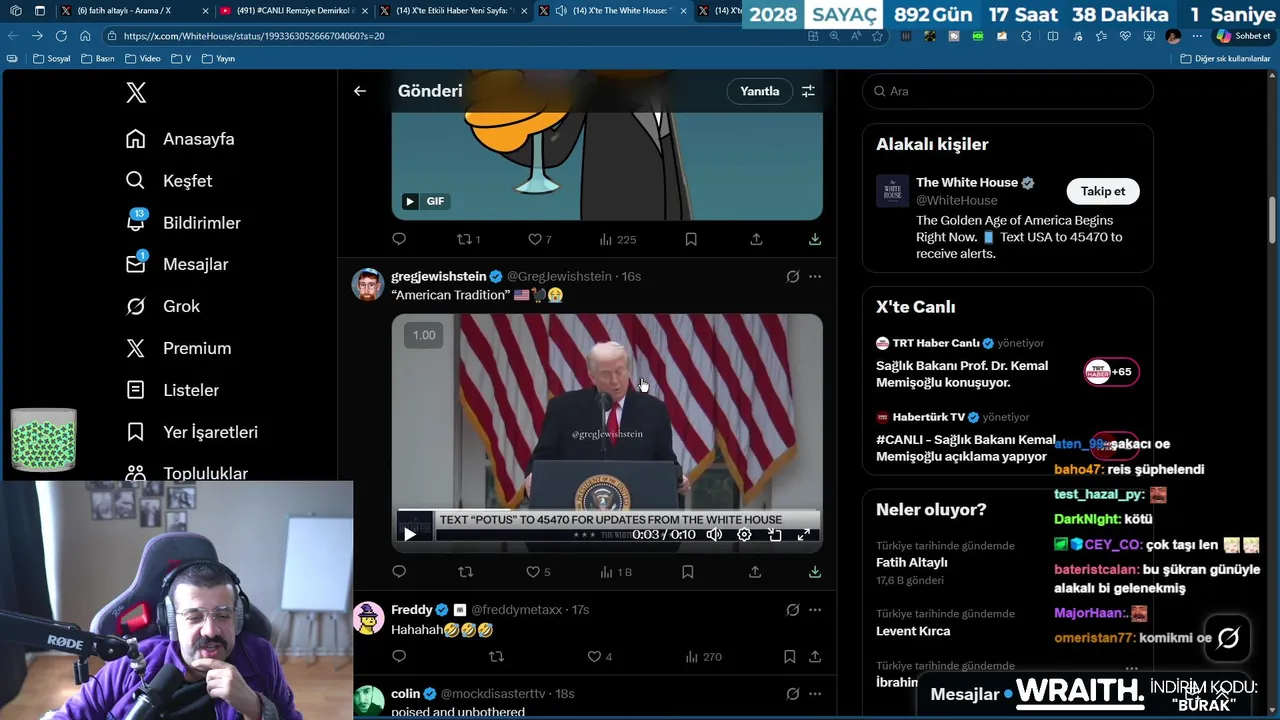Image resolution: width=1280 pixels, height=720 pixels.
Task: Click Takip et for The White House
Action: point(1103,191)
